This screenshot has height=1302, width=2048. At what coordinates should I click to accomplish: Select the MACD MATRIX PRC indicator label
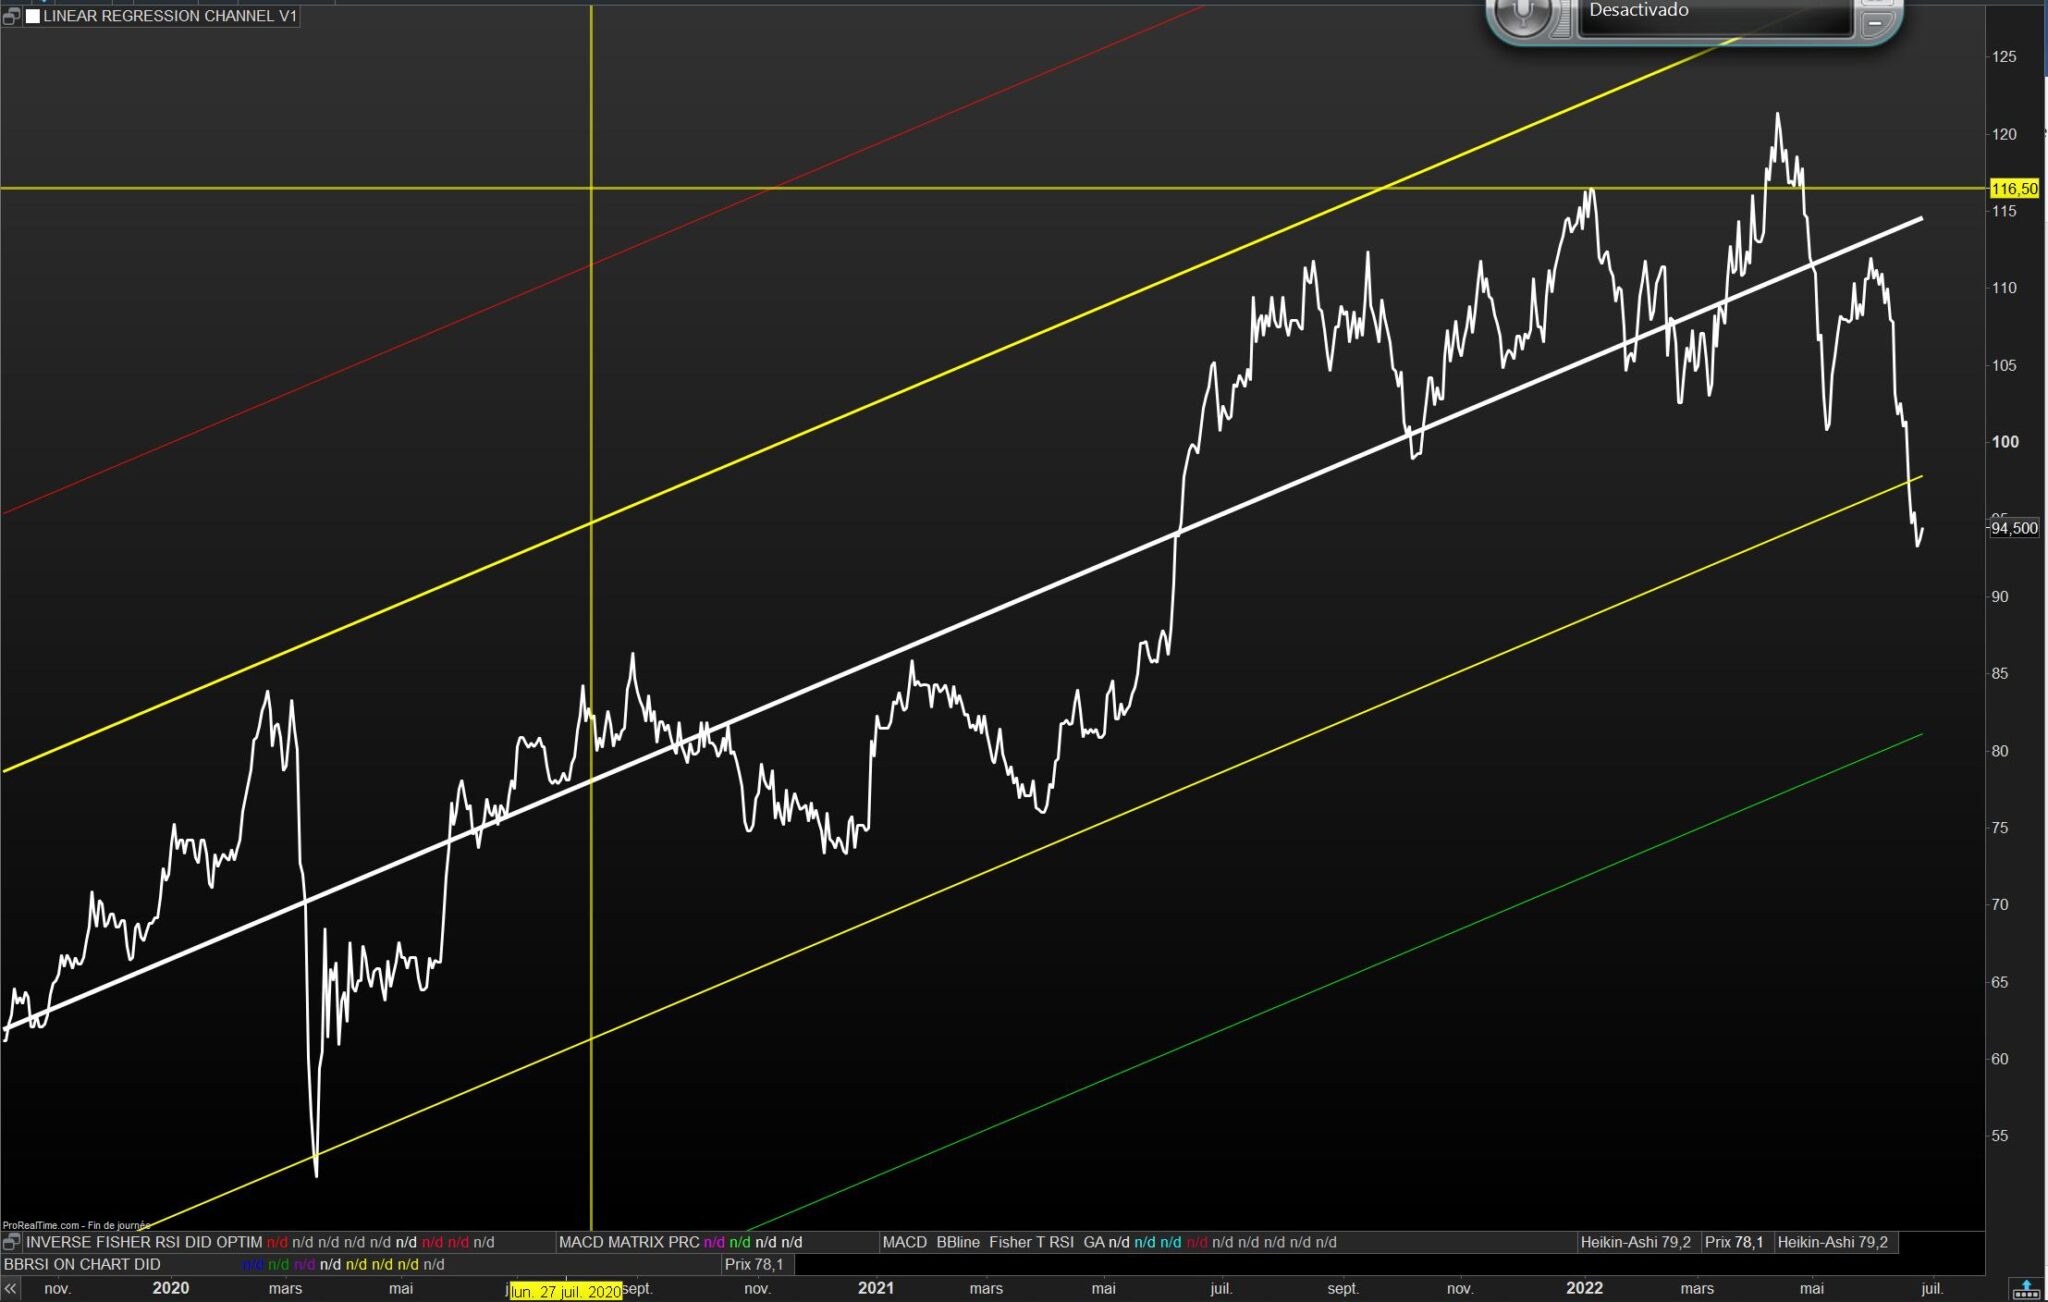pos(629,1242)
